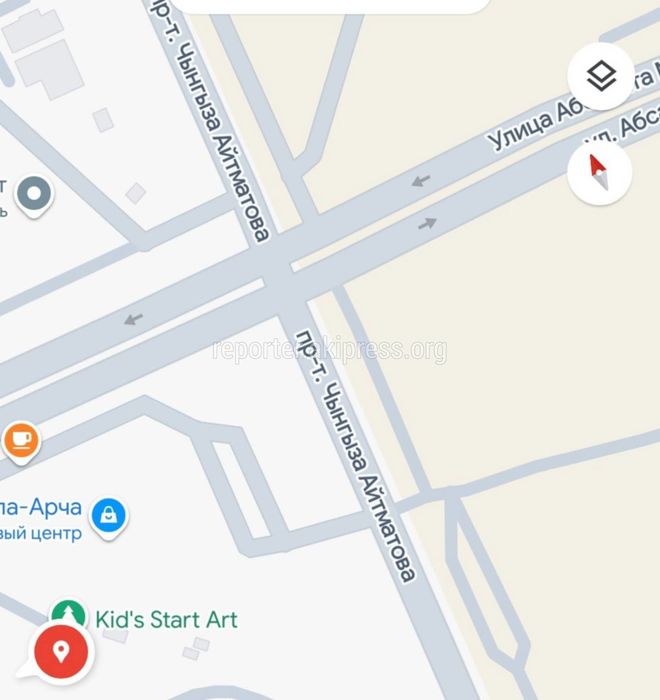
Task: Select the green tree park marker
Action: [x=68, y=612]
